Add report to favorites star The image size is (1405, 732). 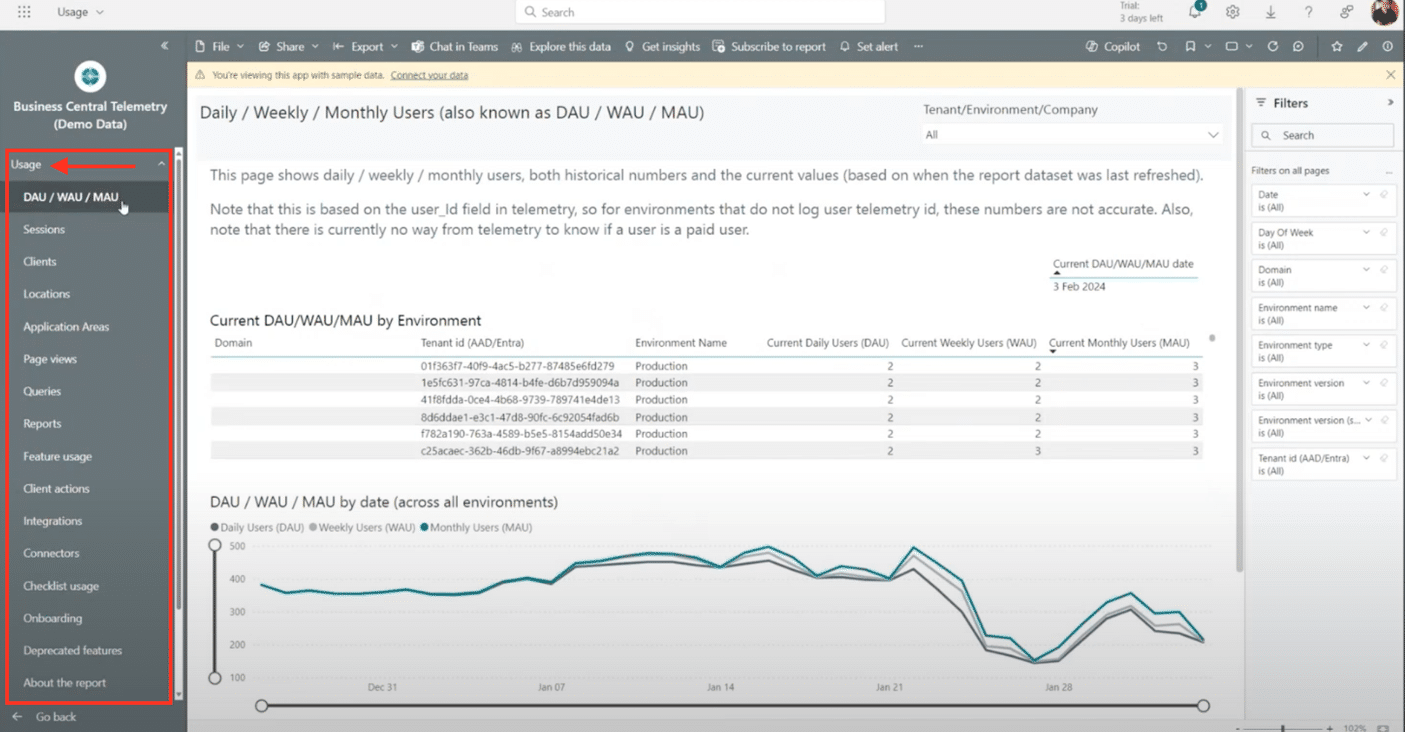(1337, 46)
